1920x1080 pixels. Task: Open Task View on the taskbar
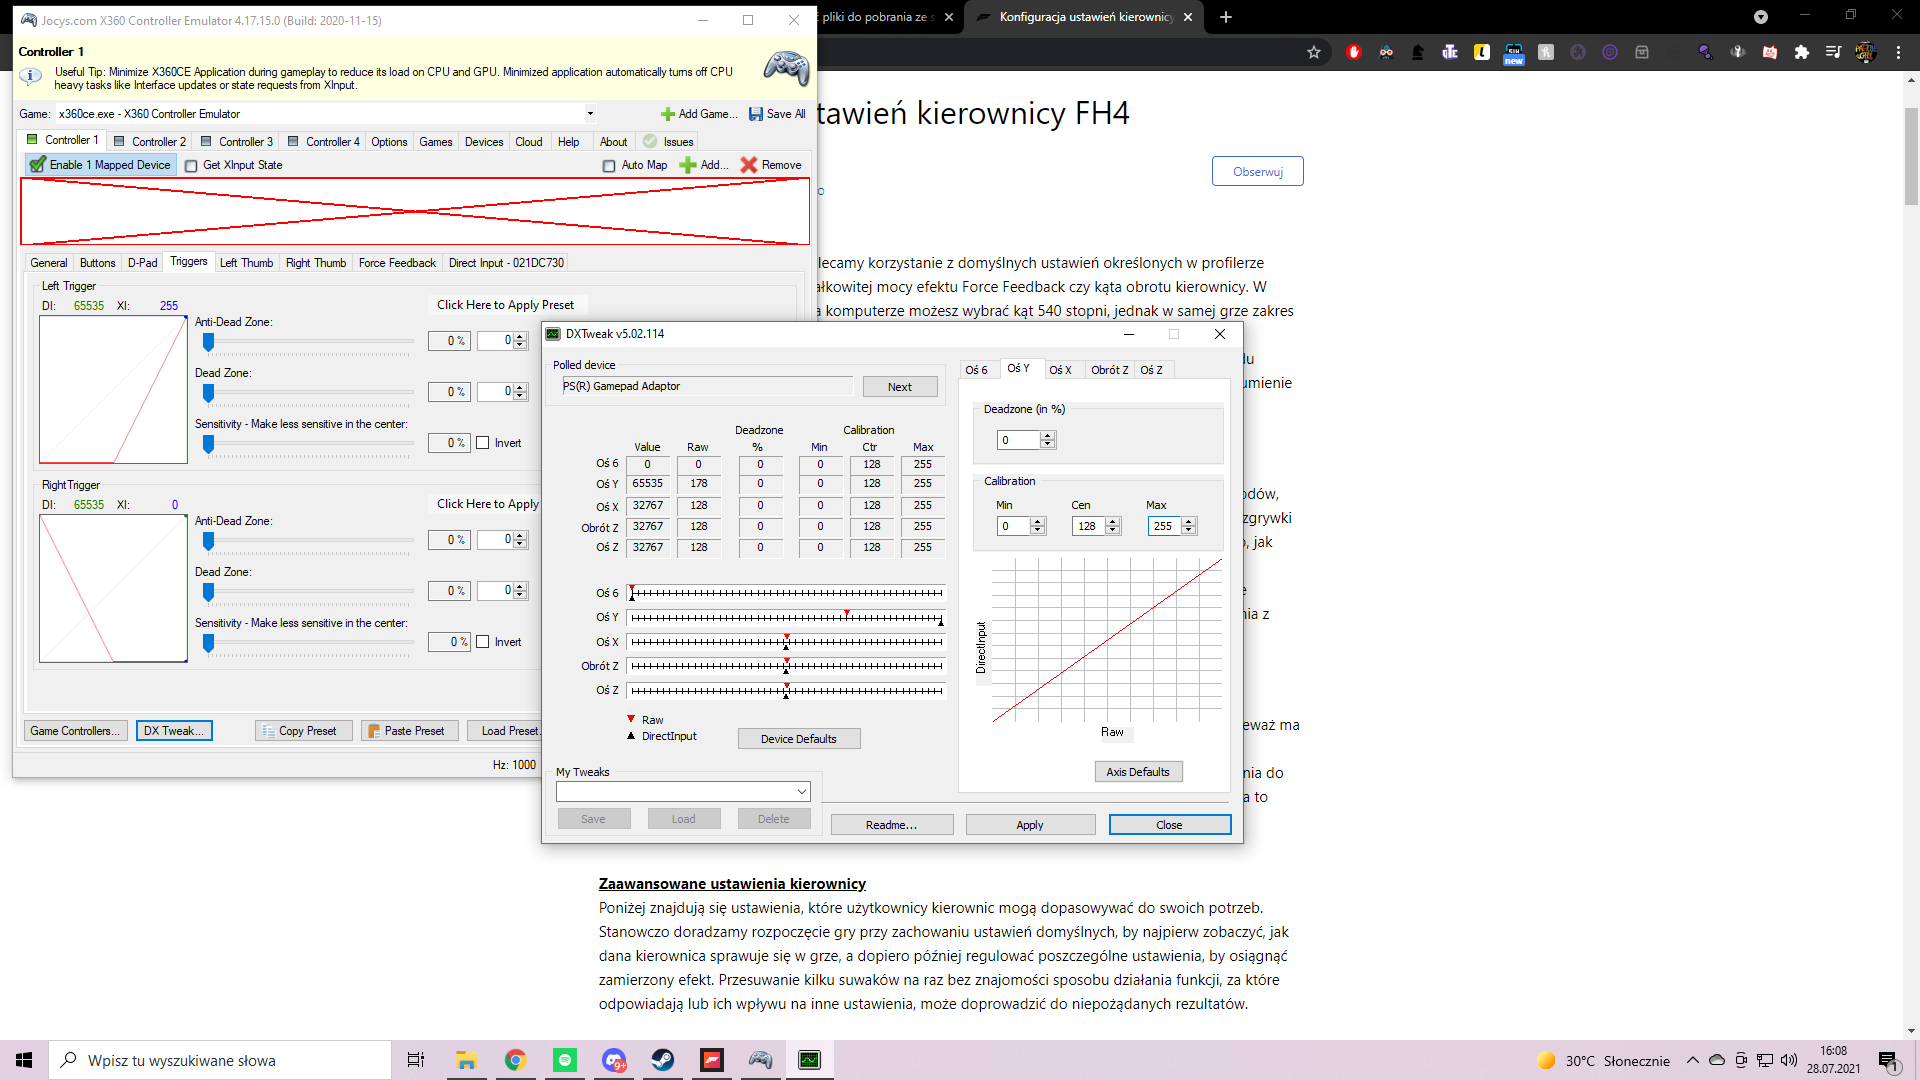tap(416, 1060)
